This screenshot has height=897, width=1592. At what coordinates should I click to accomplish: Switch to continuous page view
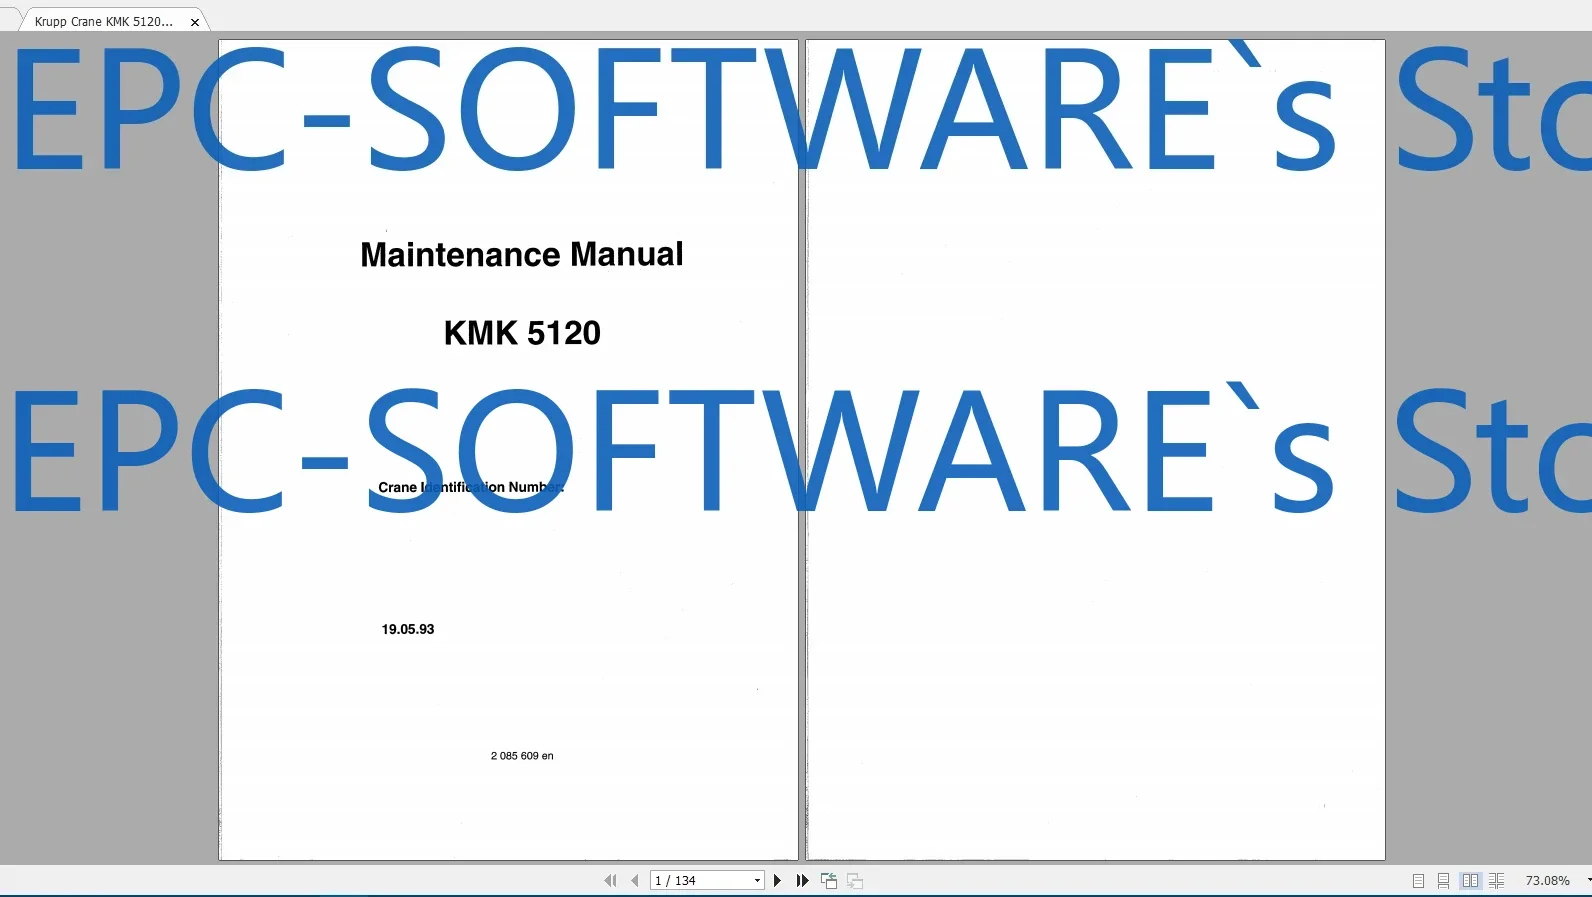tap(1443, 881)
